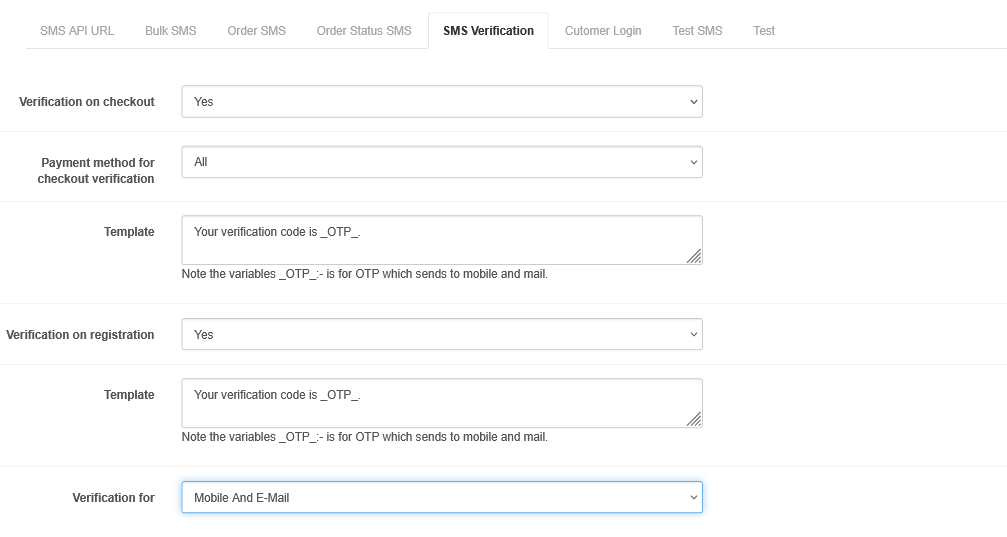
Task: Click the Verification on checkout label
Action: pyautogui.click(x=87, y=102)
